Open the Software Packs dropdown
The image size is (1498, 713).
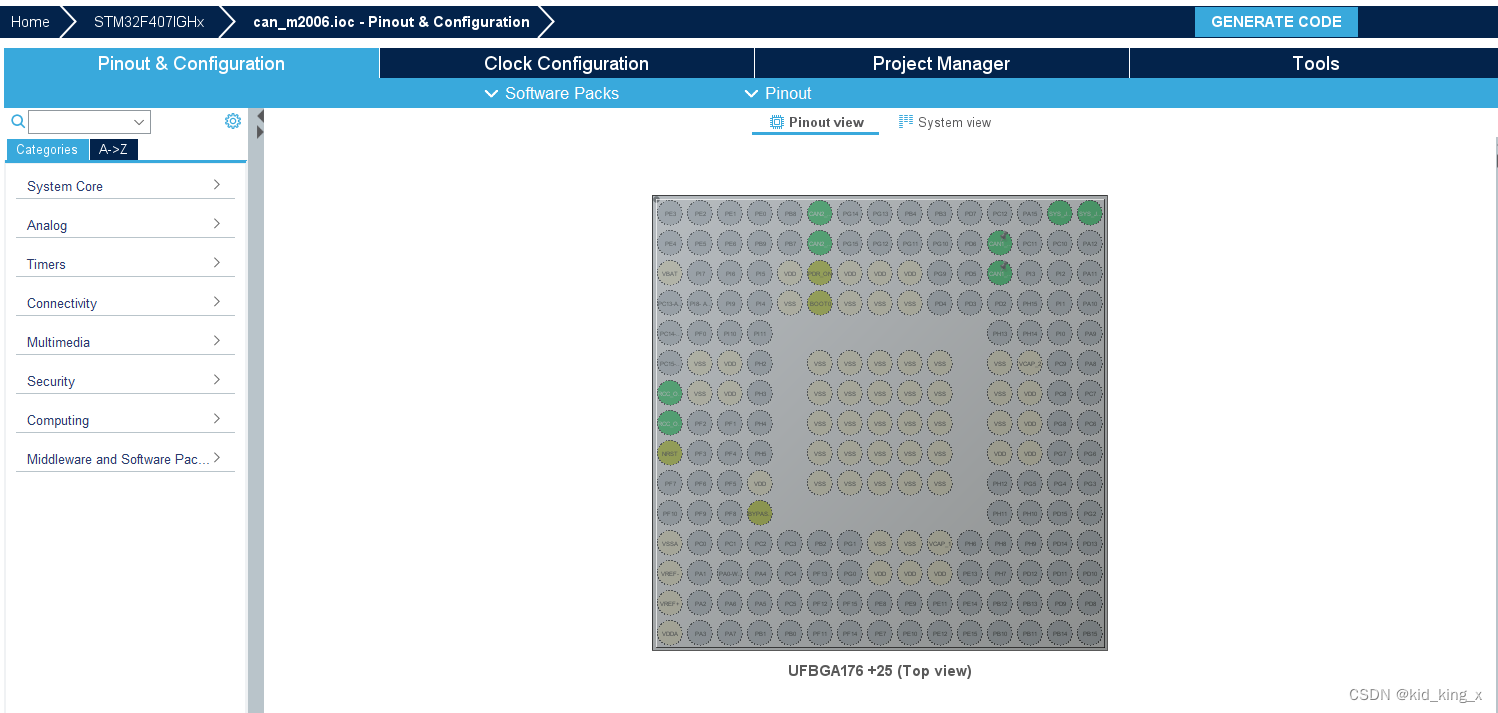click(551, 93)
